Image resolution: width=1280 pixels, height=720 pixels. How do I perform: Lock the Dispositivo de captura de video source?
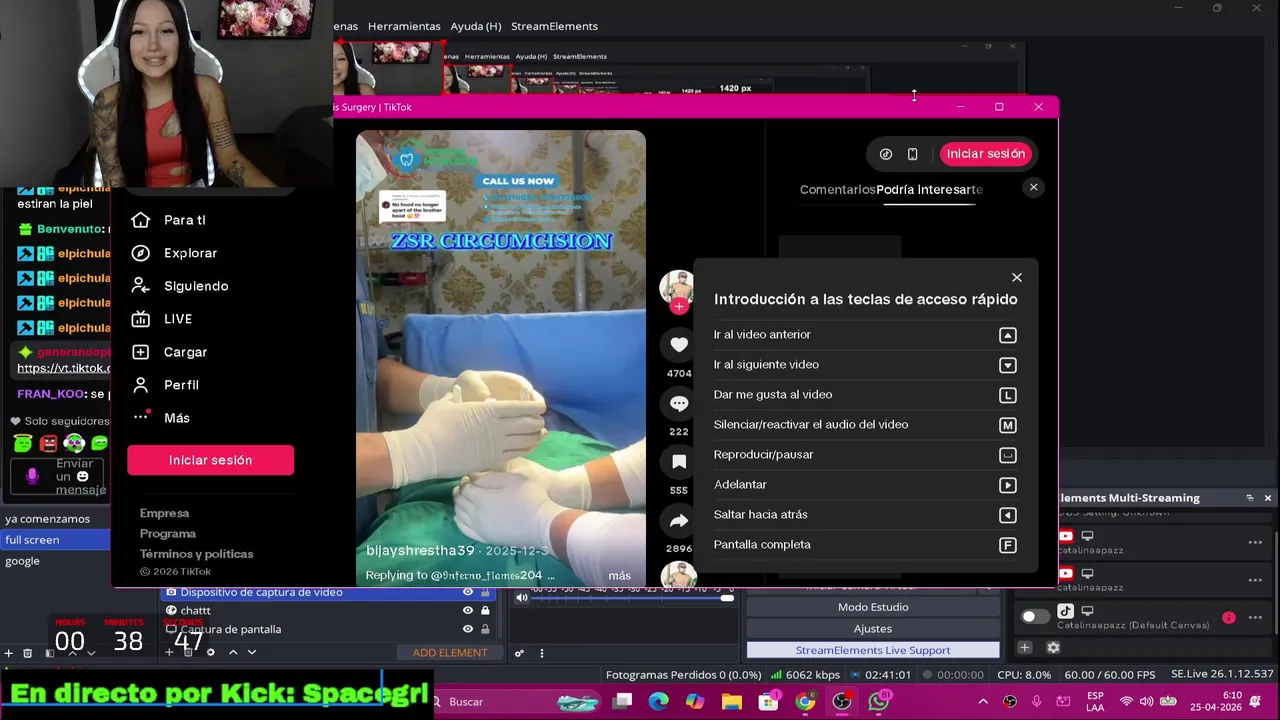[485, 592]
